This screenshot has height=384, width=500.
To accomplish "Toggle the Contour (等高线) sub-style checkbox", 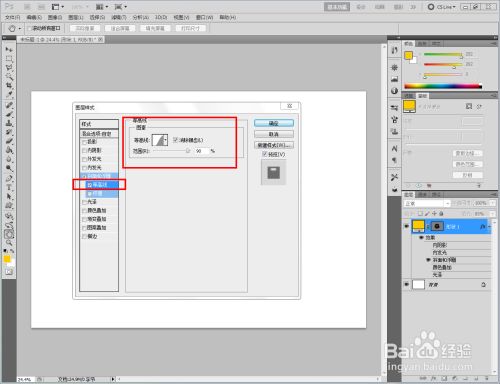I will coord(89,185).
